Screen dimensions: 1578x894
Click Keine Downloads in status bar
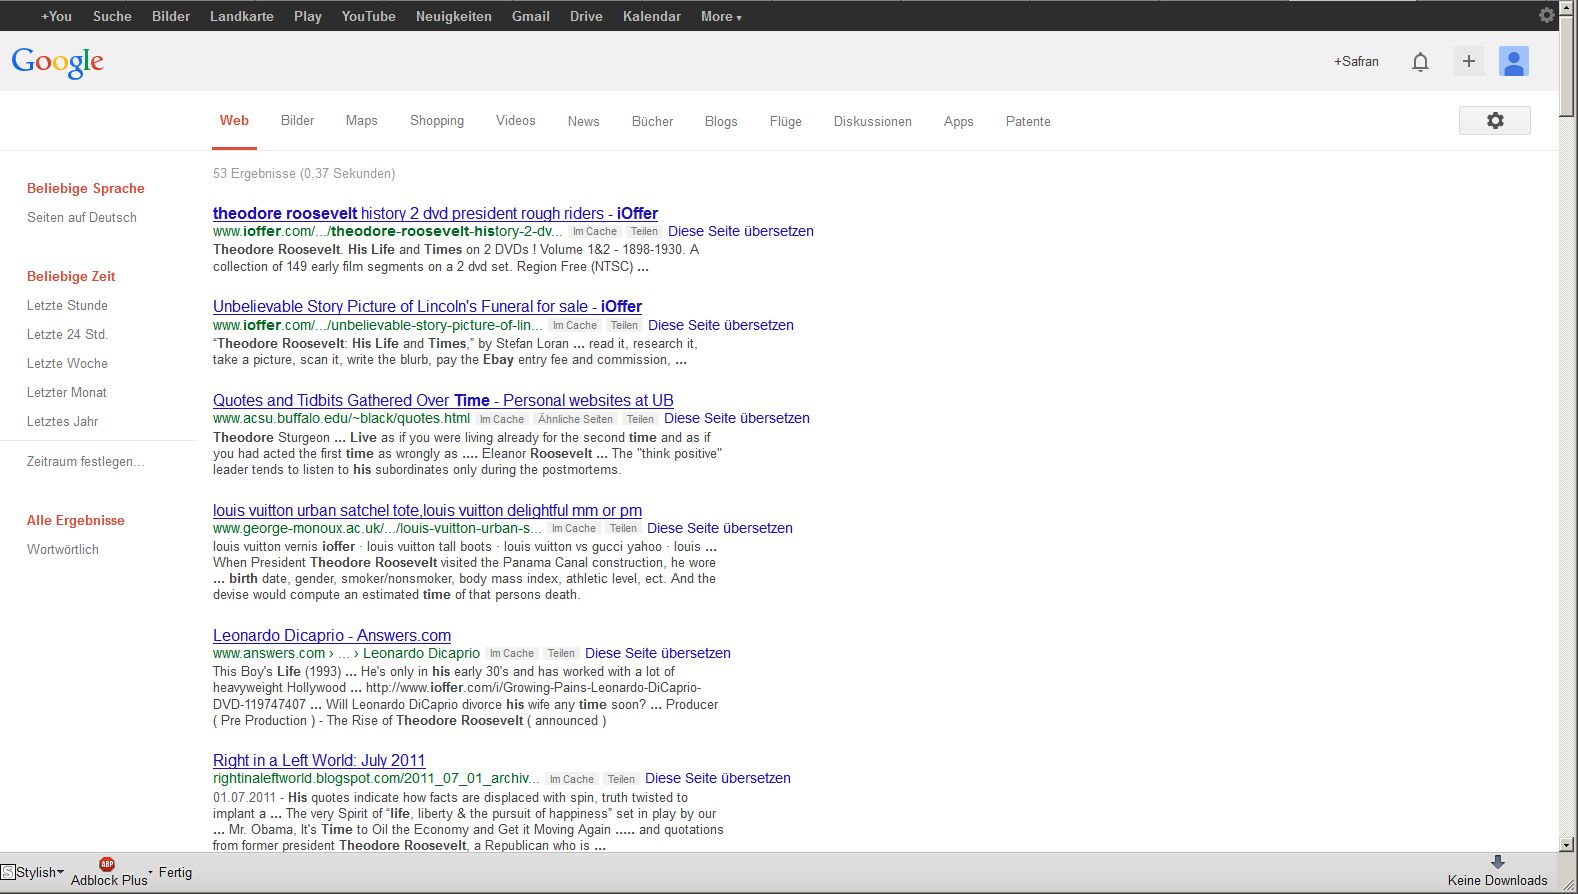tap(1497, 880)
